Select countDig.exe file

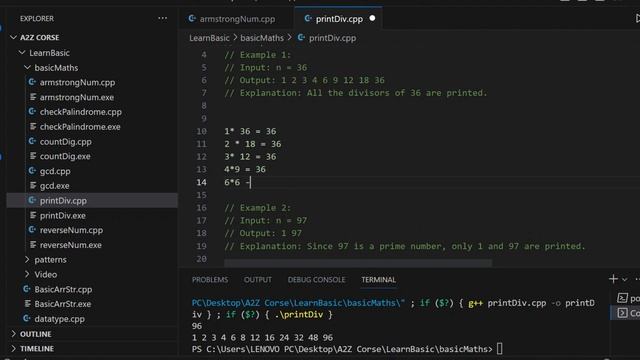point(65,156)
